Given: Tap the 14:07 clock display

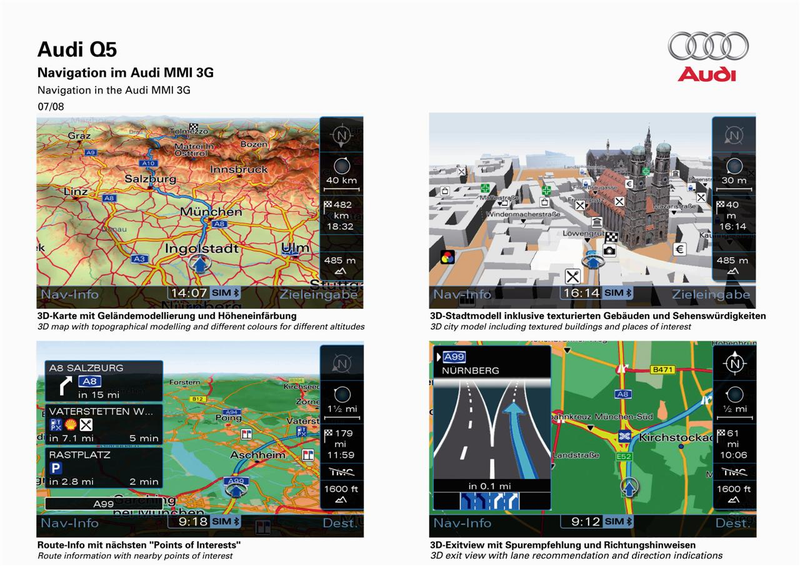Looking at the screenshot, I should (189, 293).
